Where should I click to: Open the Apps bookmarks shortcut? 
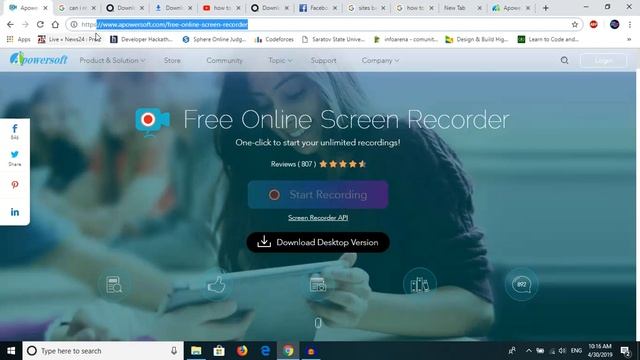pos(18,40)
